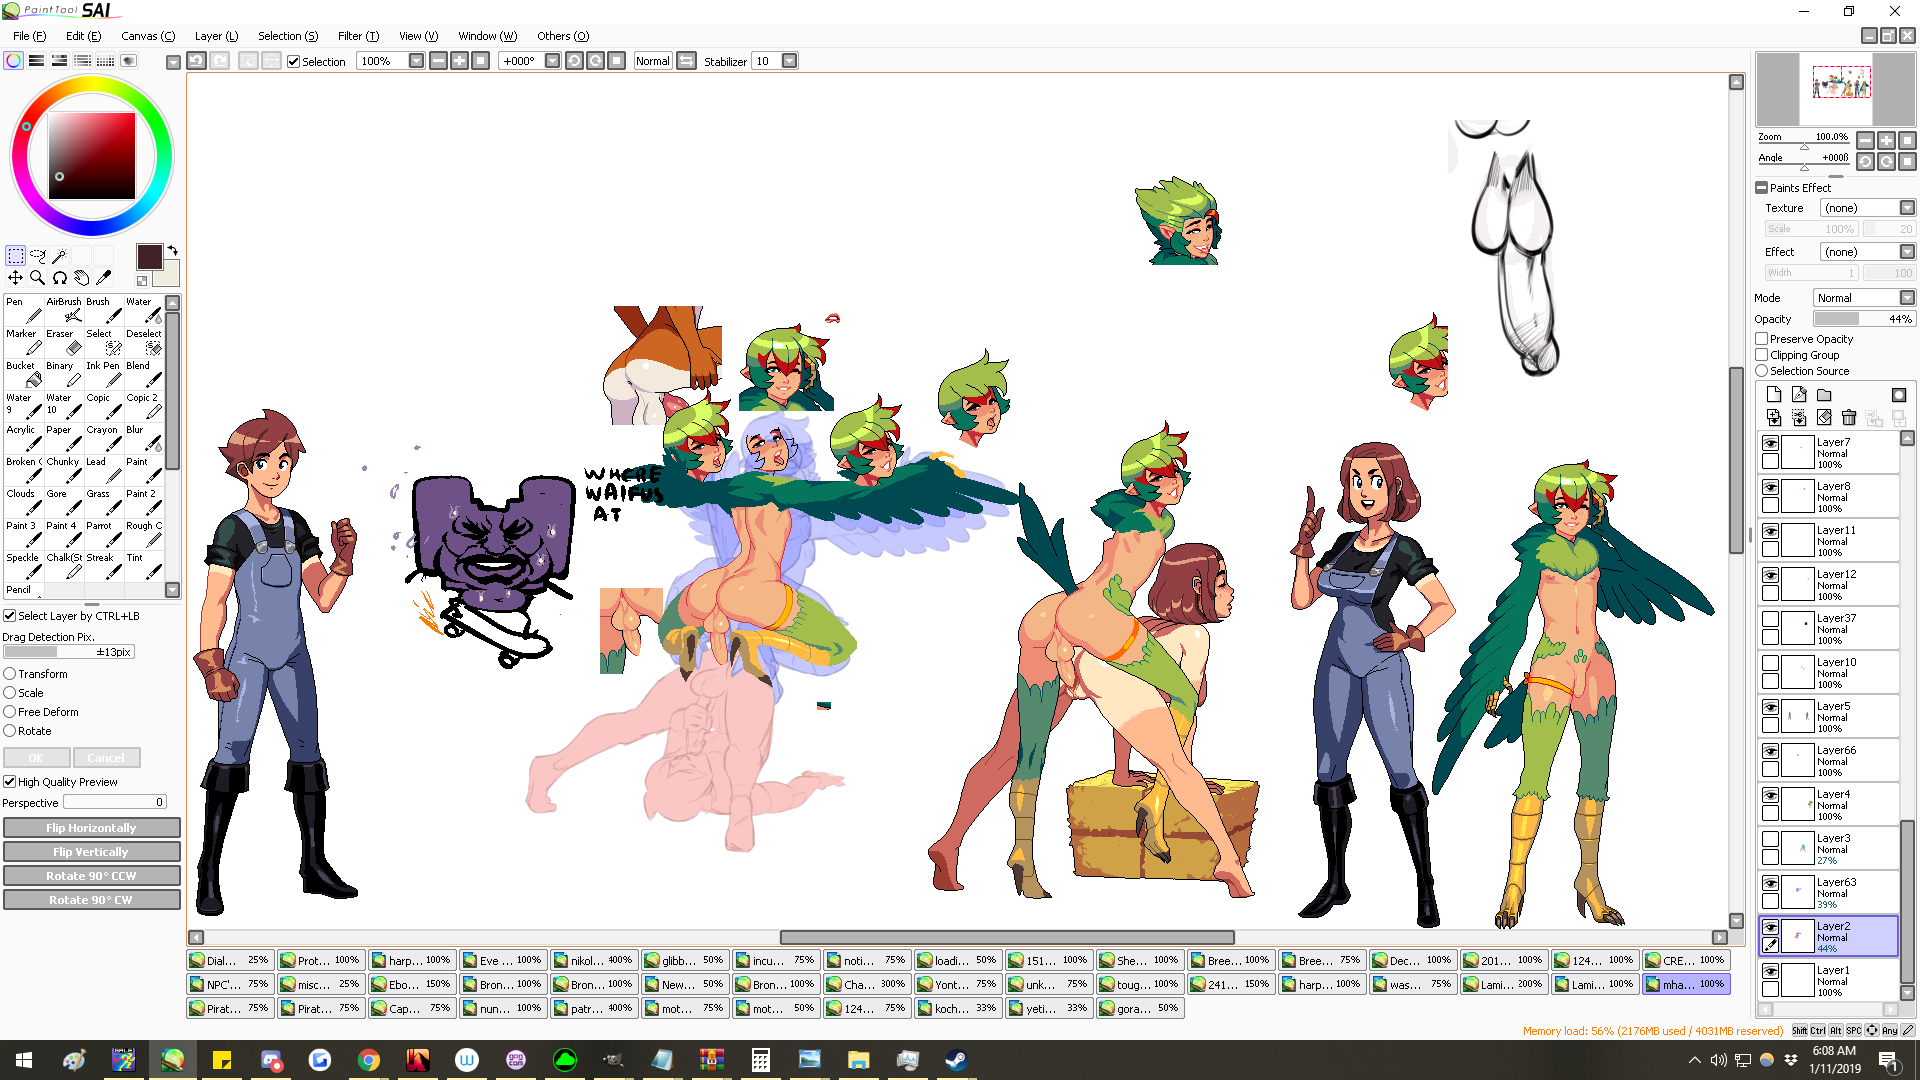Hide Layer7 using its eye icon
The width and height of the screenshot is (1920, 1080).
(1770, 443)
